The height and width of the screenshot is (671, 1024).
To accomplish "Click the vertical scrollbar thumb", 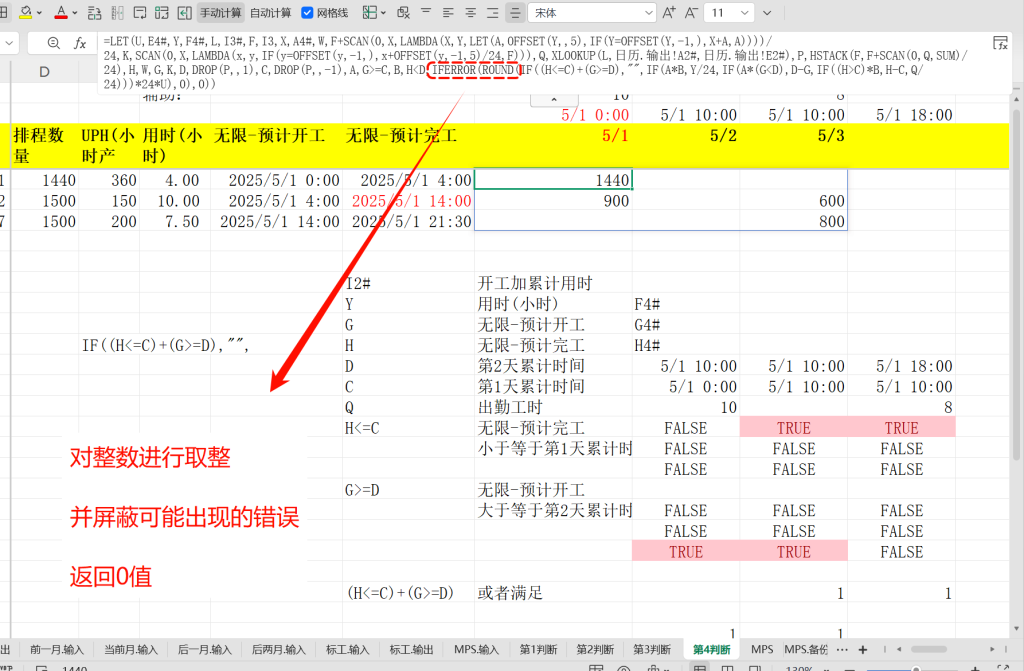I will pyautogui.click(x=1017, y=284).
